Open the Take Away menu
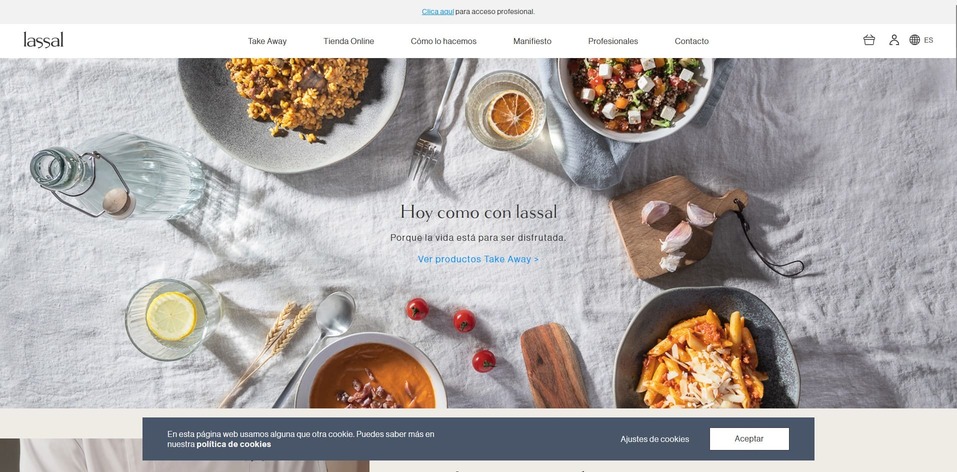 [x=267, y=41]
